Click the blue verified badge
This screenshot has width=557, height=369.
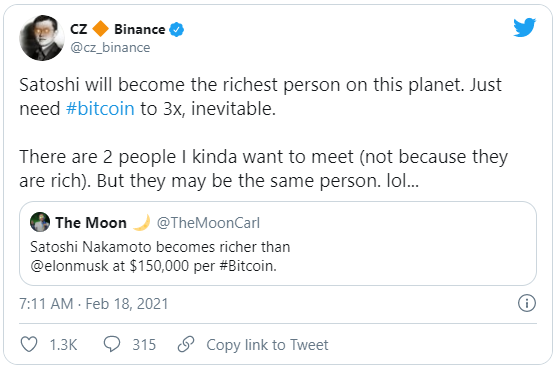coord(177,29)
